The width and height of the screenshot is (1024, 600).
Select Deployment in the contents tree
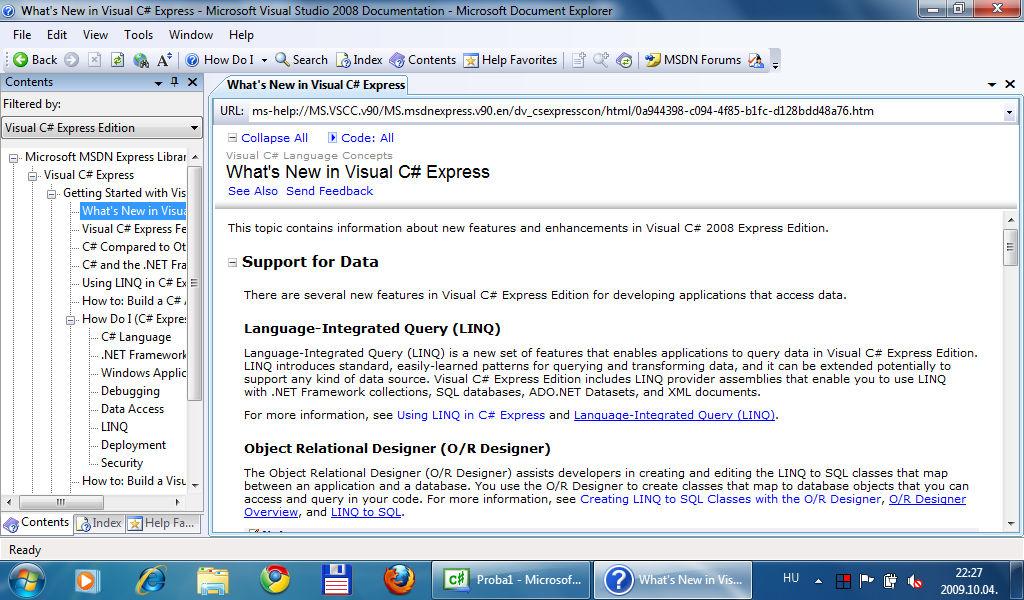point(133,445)
